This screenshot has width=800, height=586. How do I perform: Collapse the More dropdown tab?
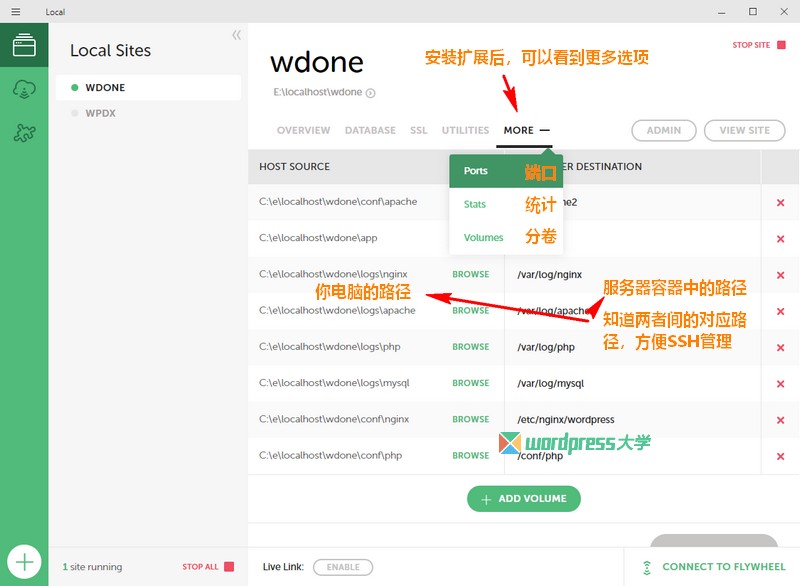coord(526,130)
